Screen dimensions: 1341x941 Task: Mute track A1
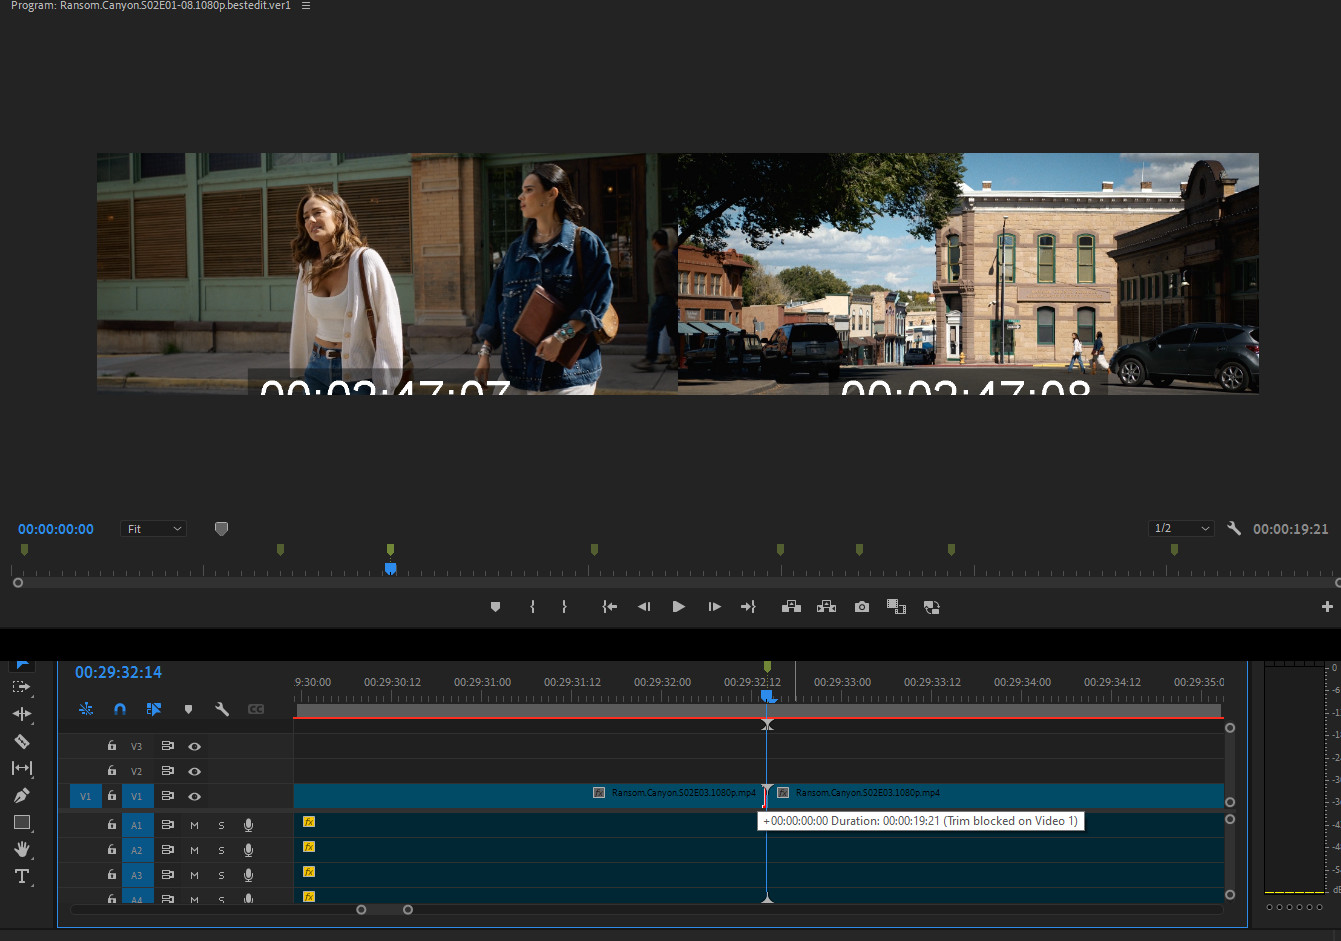(195, 825)
